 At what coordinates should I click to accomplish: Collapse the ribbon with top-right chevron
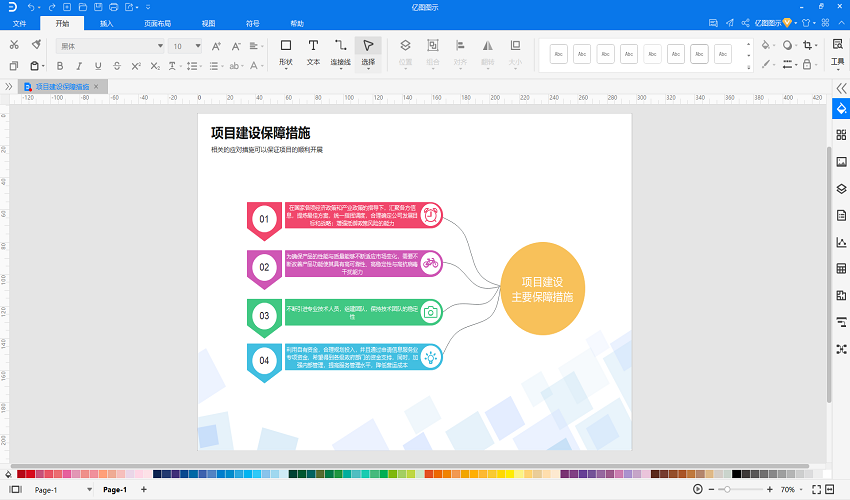click(841, 23)
